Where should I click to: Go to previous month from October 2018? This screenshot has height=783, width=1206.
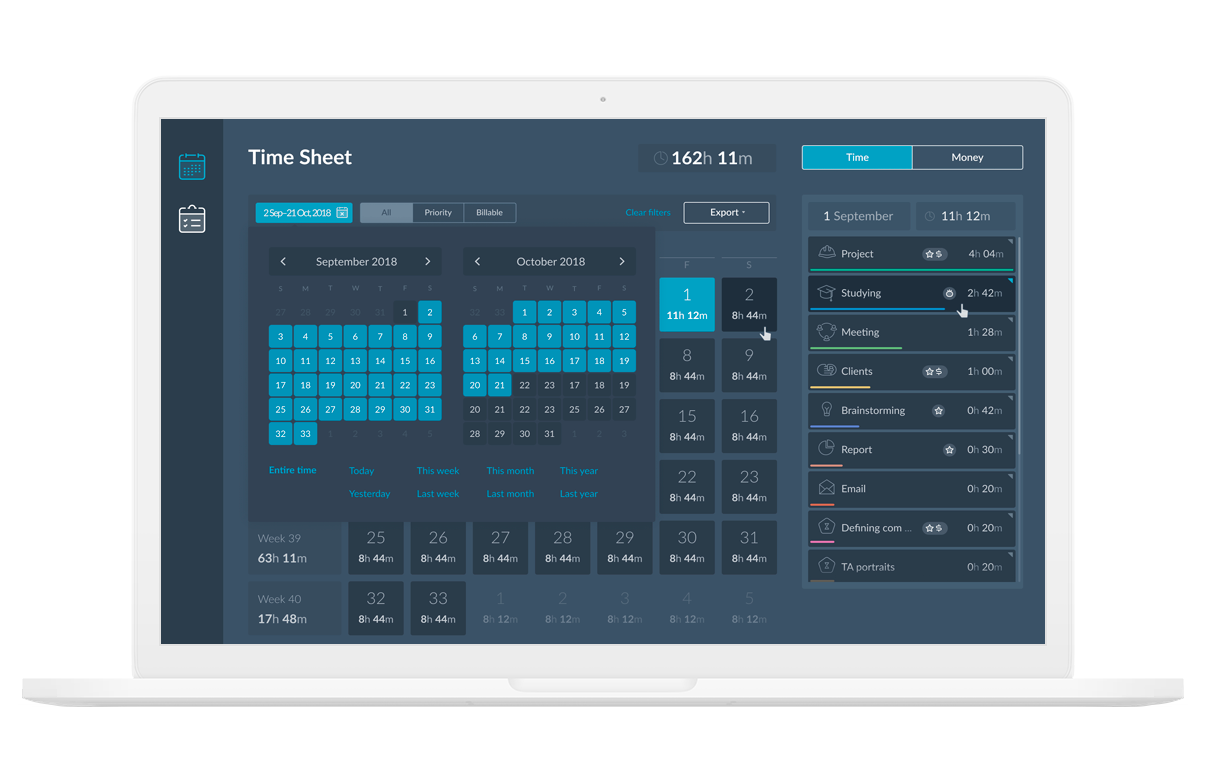[477, 262]
